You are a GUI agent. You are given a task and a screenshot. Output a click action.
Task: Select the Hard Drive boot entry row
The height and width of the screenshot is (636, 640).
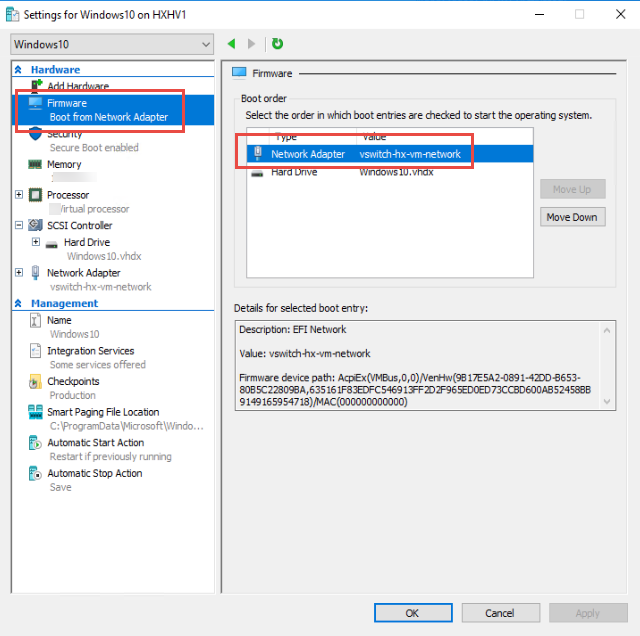[x=390, y=172]
